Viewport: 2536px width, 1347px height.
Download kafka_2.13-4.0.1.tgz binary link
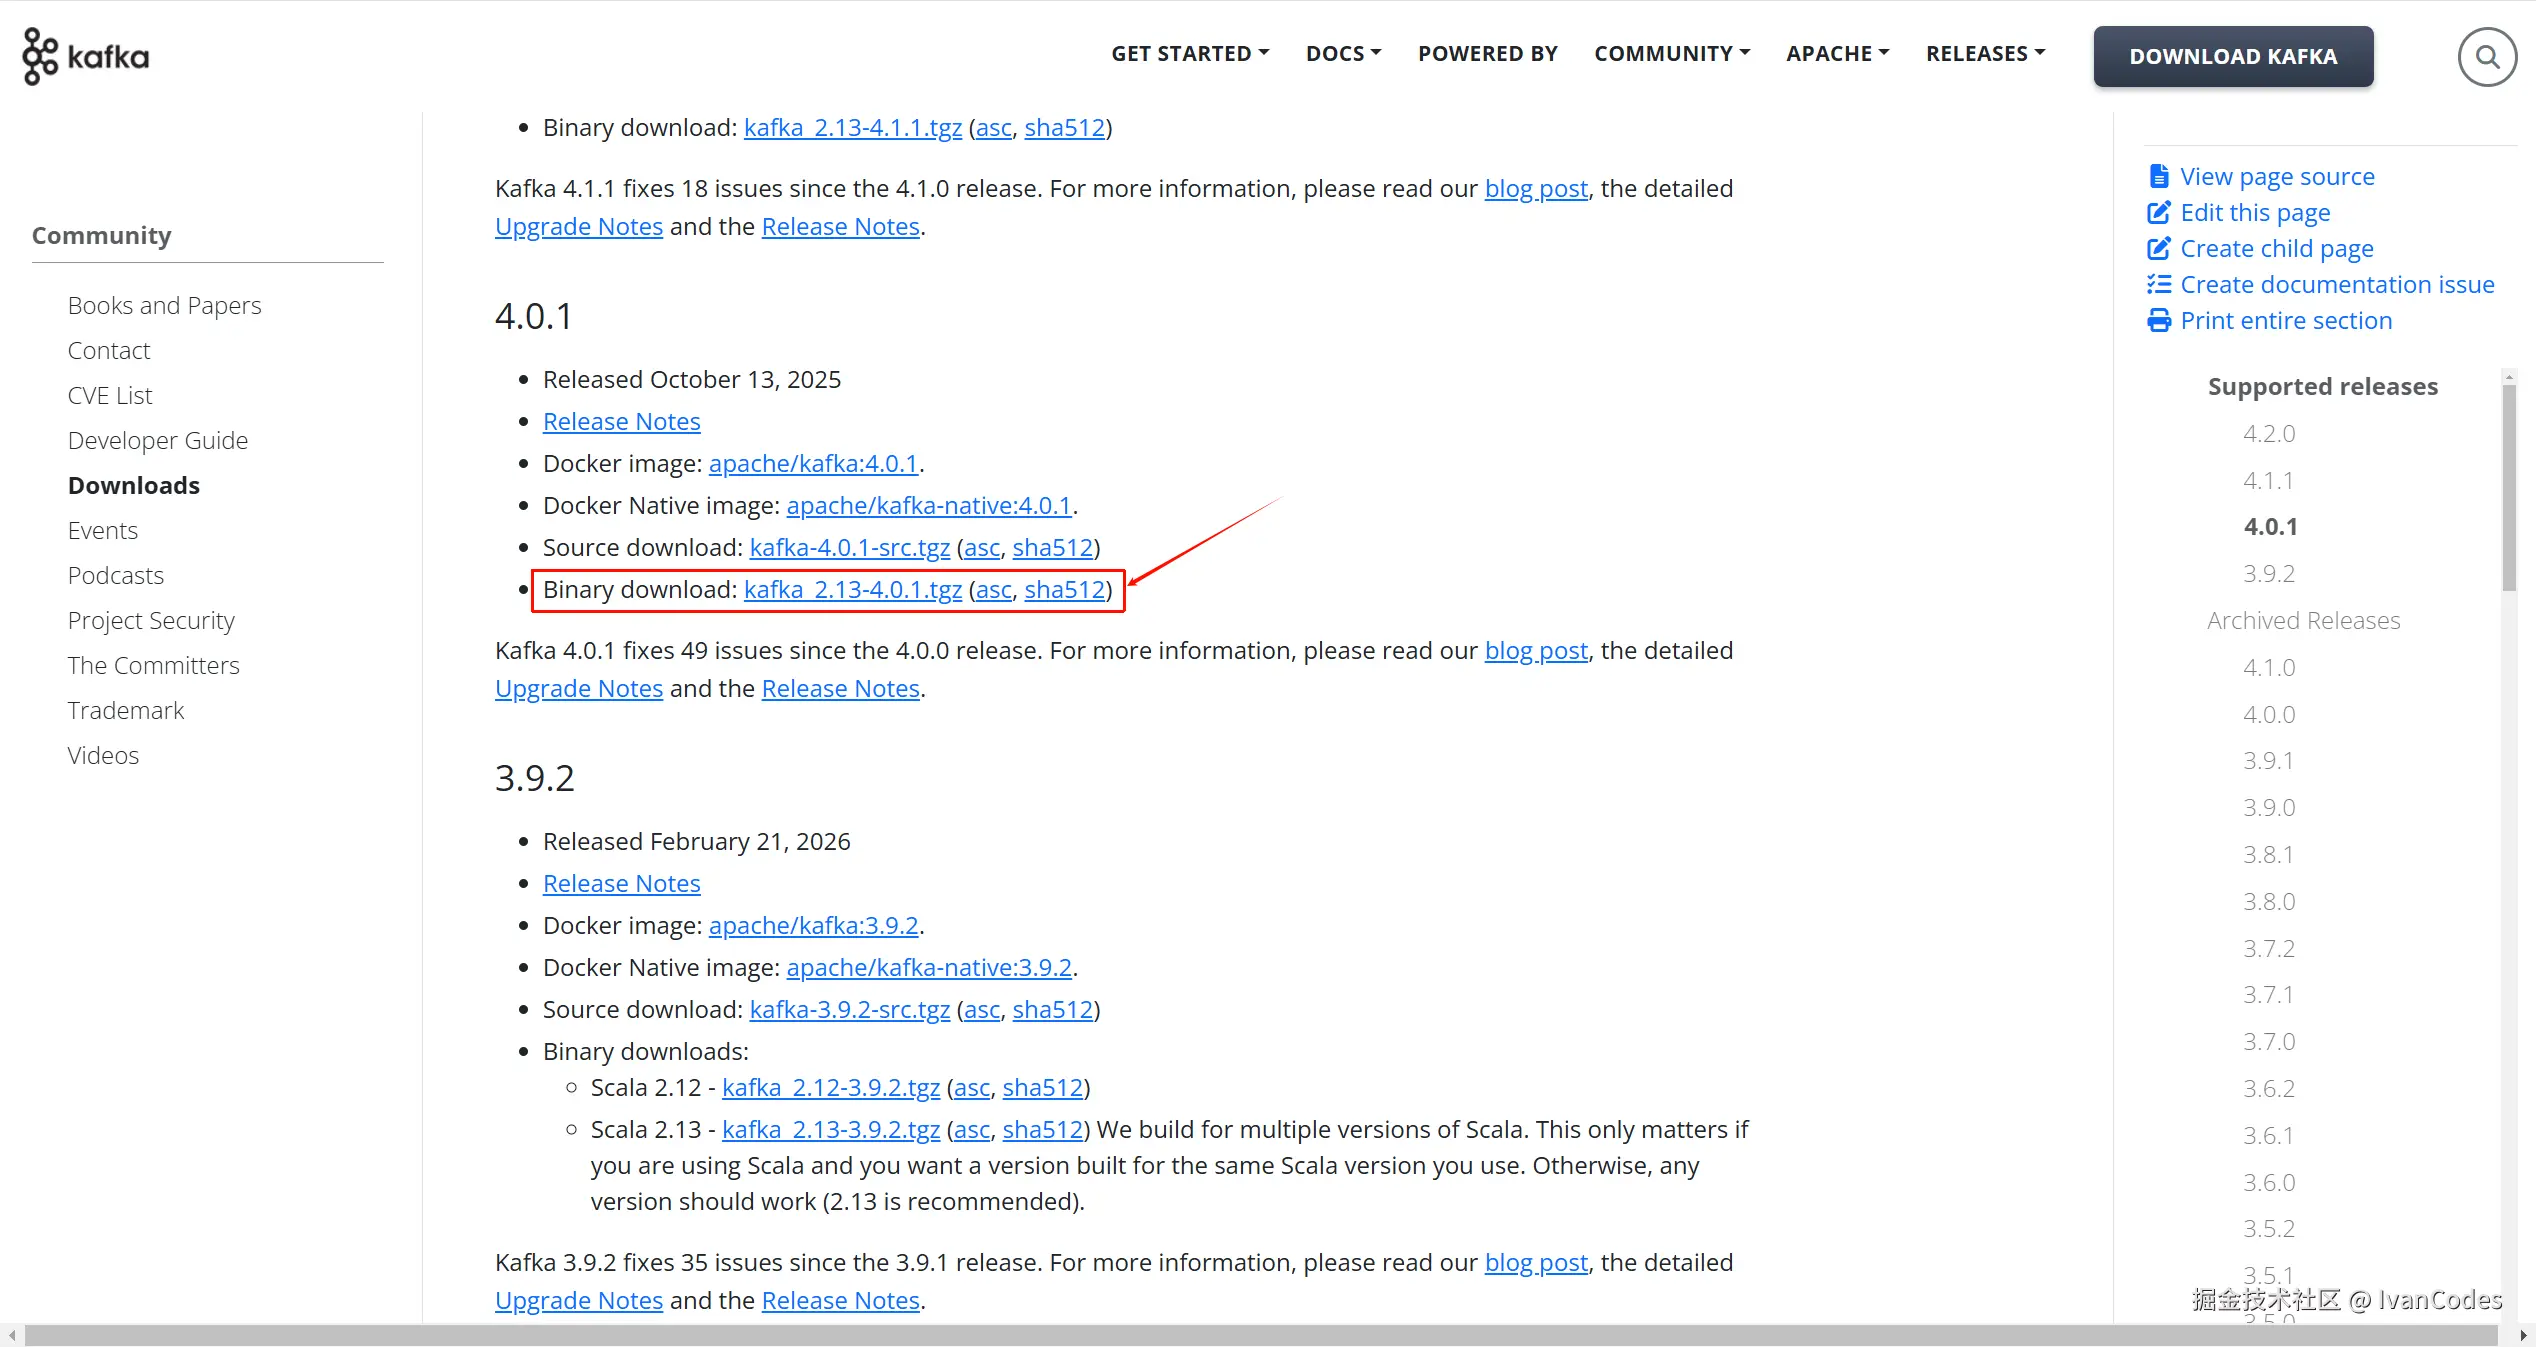pos(852,590)
